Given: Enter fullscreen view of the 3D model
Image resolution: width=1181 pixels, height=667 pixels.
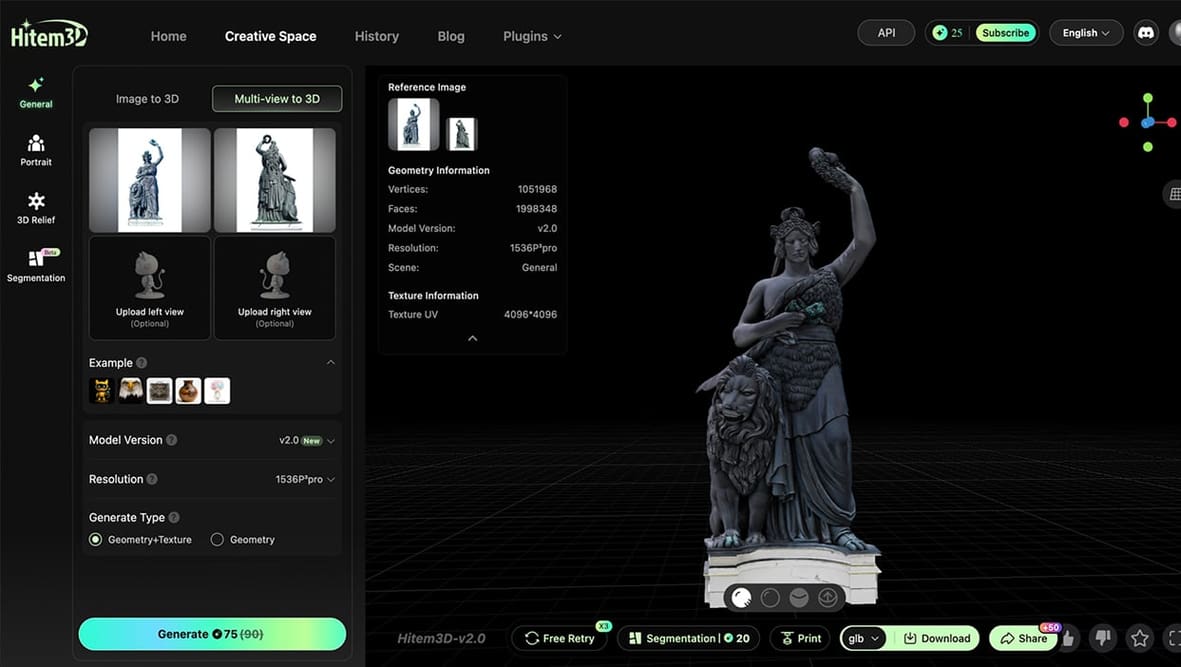Looking at the screenshot, I should coord(1175,638).
